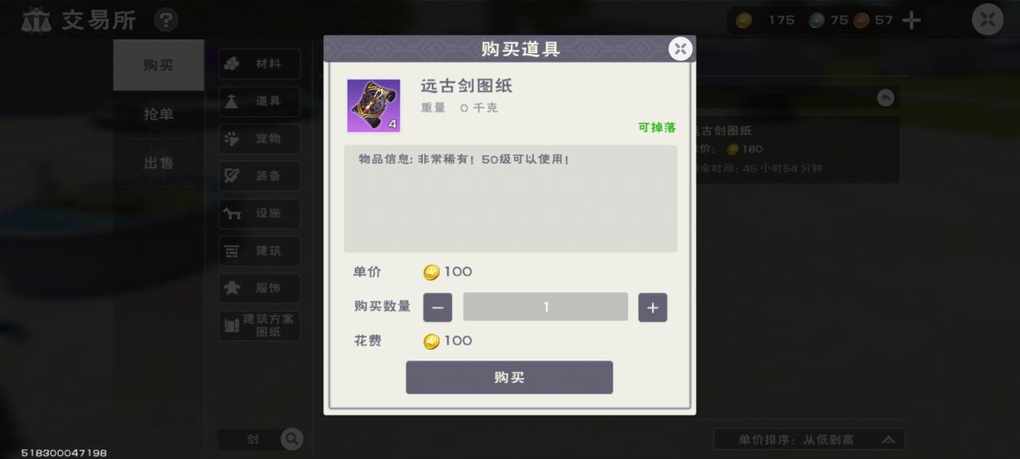The height and width of the screenshot is (459, 1020).
Task: Select the 宠物 pets category
Action: (260, 138)
